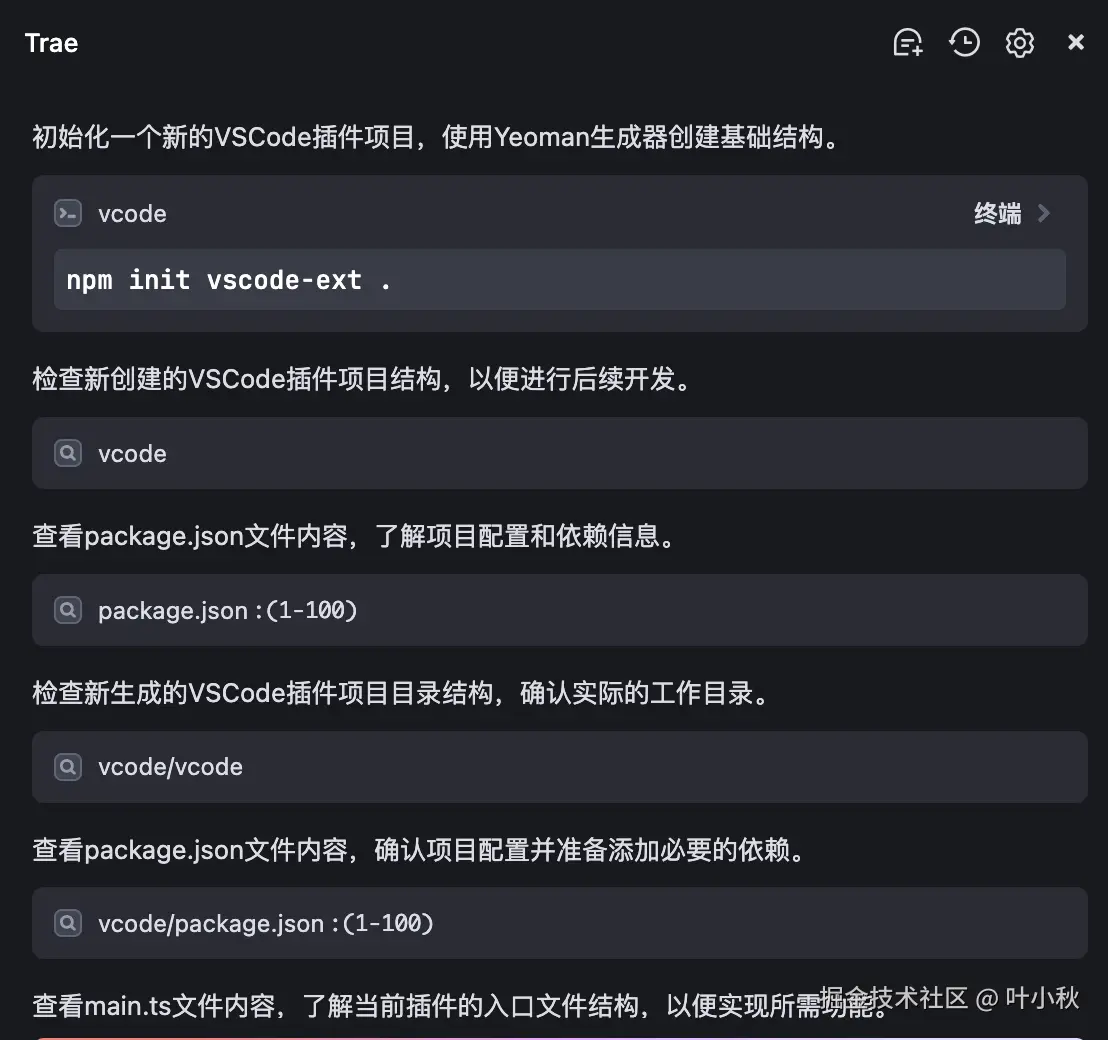Click the search icon beside package.json :(1-100)
Viewport: 1108px width, 1040px height.
66,610
